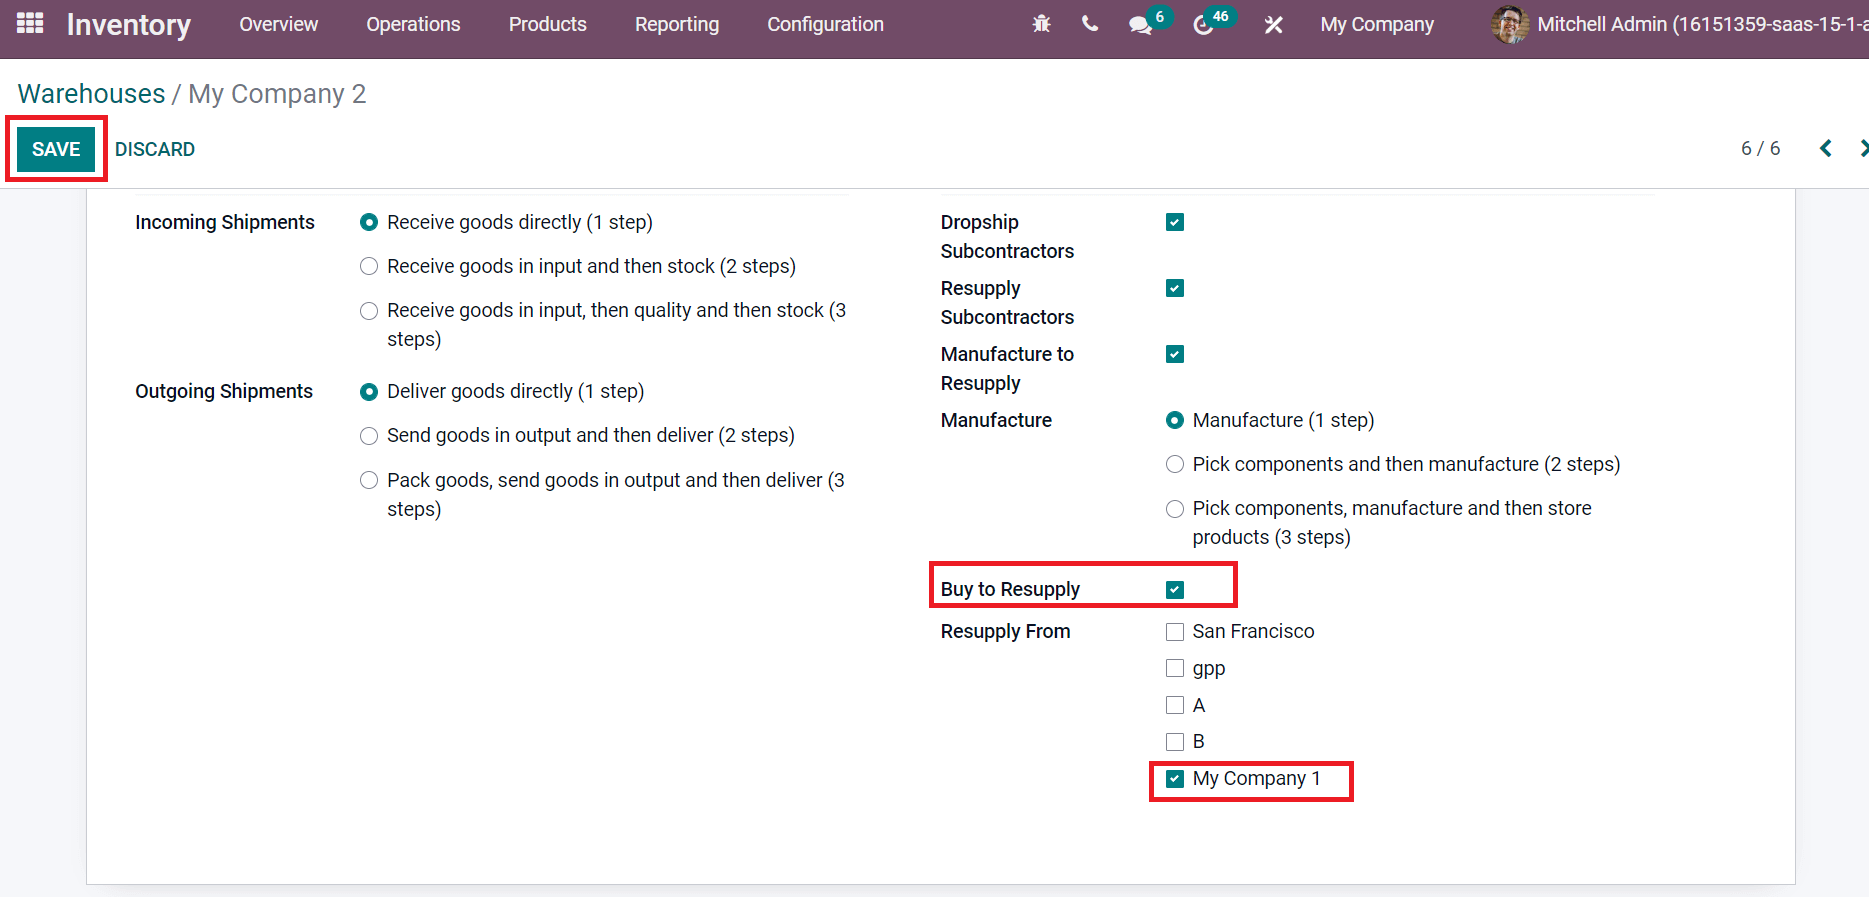Navigate to Warehouses breadcrumb link
The width and height of the screenshot is (1869, 897).
91,94
